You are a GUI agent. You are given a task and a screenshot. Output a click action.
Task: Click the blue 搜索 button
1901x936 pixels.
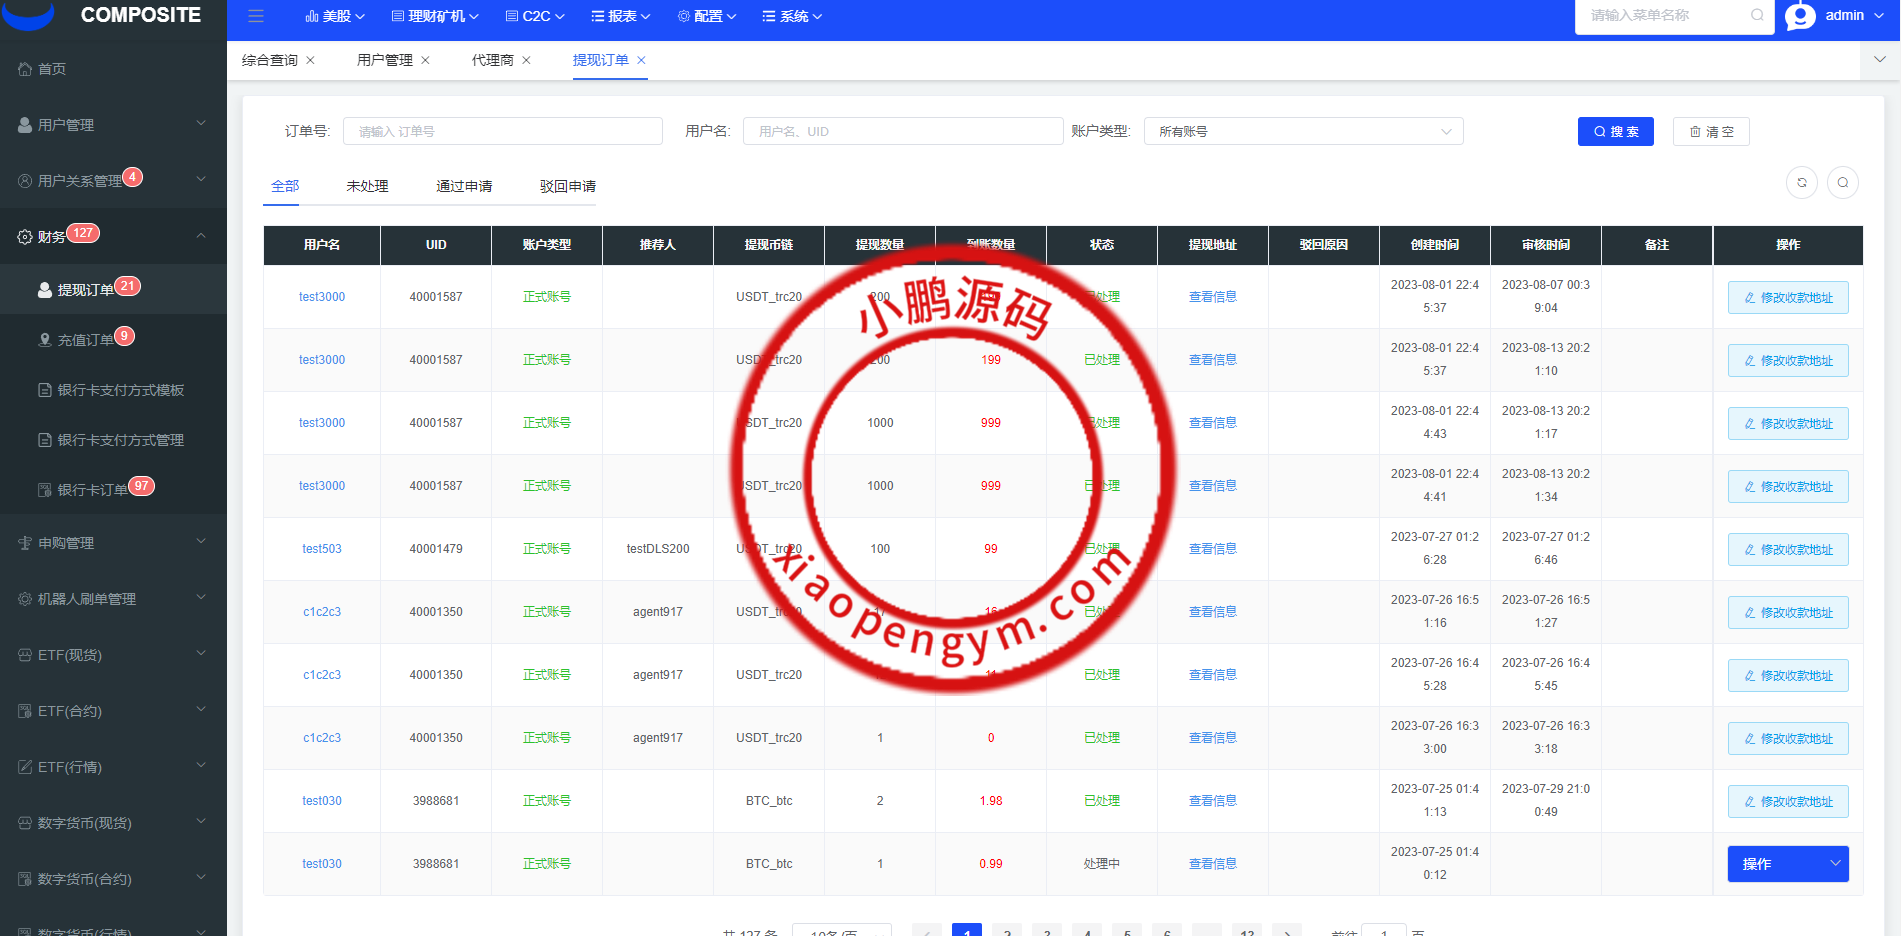point(1615,132)
